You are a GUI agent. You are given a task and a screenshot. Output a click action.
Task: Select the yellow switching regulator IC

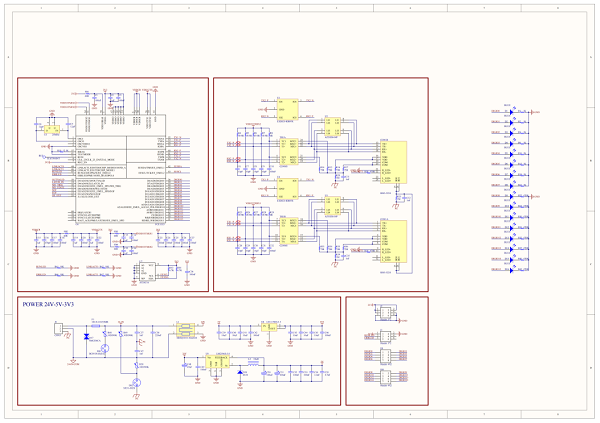pos(217,362)
